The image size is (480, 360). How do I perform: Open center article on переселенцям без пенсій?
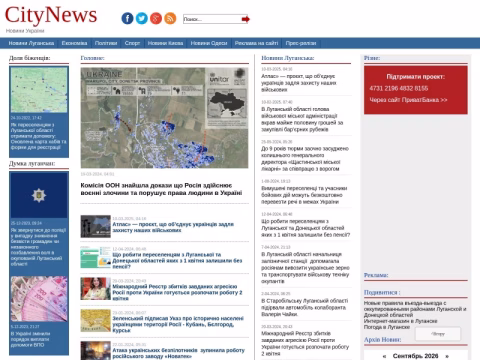(177, 261)
